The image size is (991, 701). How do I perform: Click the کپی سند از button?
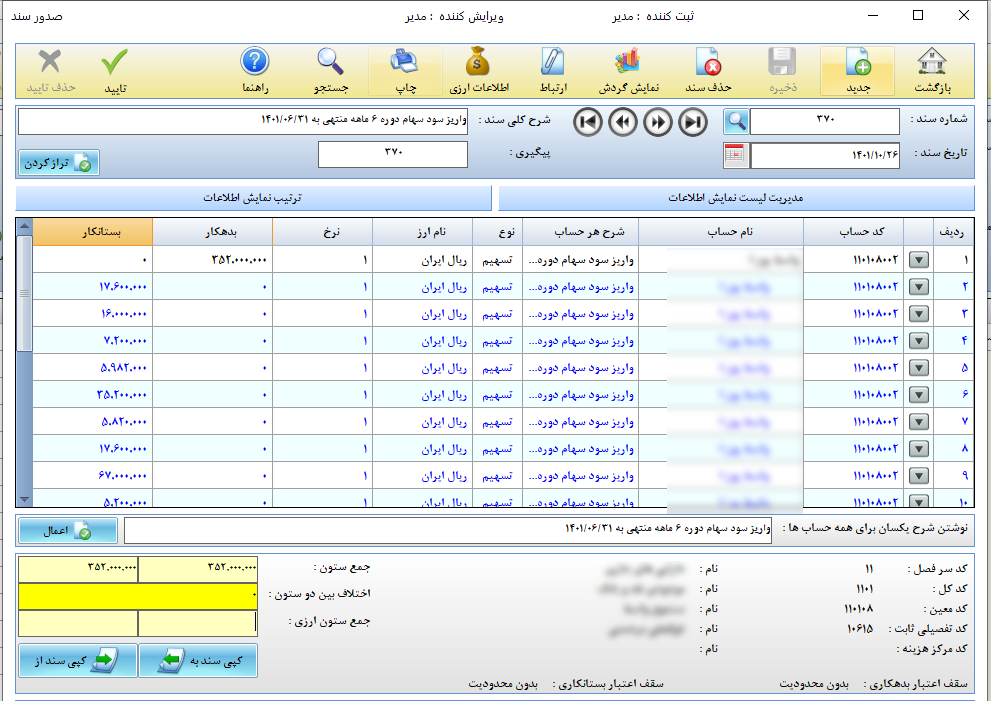78,661
